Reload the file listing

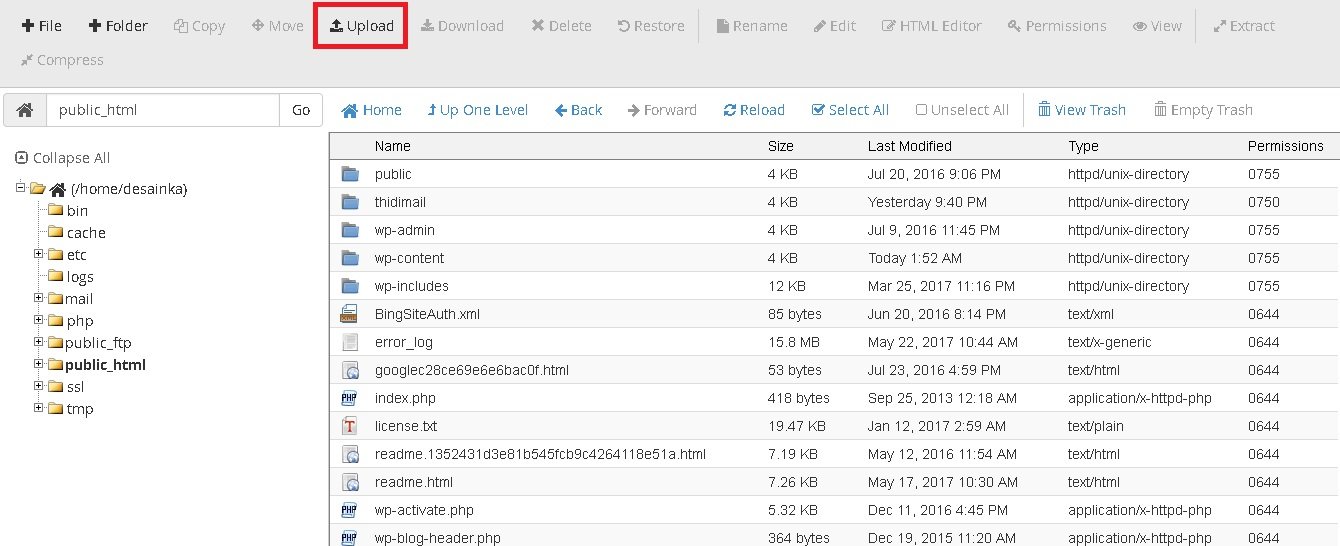tap(754, 110)
